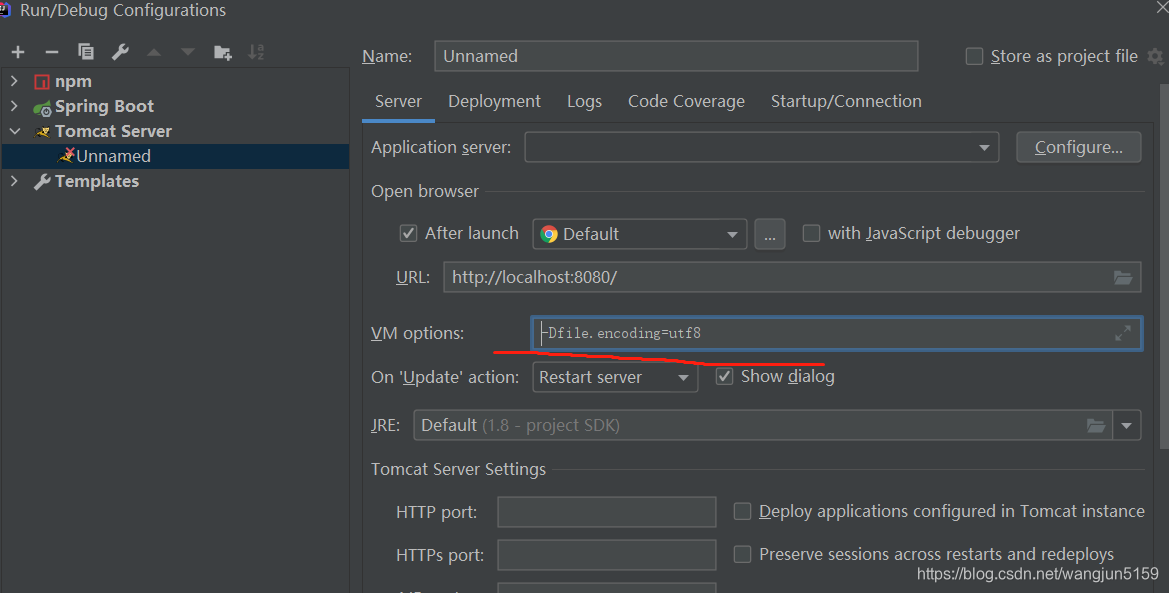Collapse the Tomcat Server tree node

coord(14,131)
